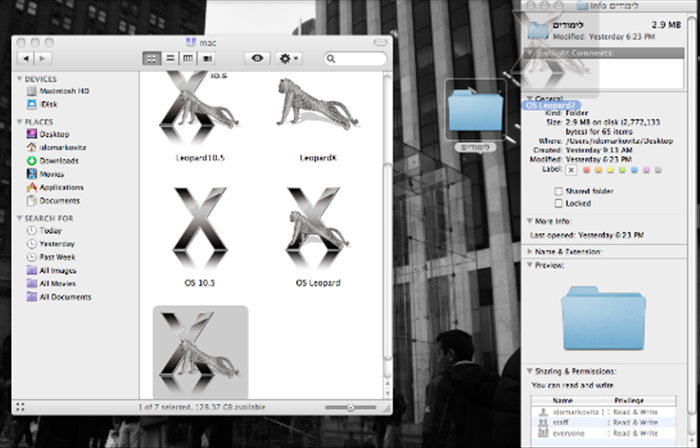Click the Quick Look eye button

click(x=257, y=58)
